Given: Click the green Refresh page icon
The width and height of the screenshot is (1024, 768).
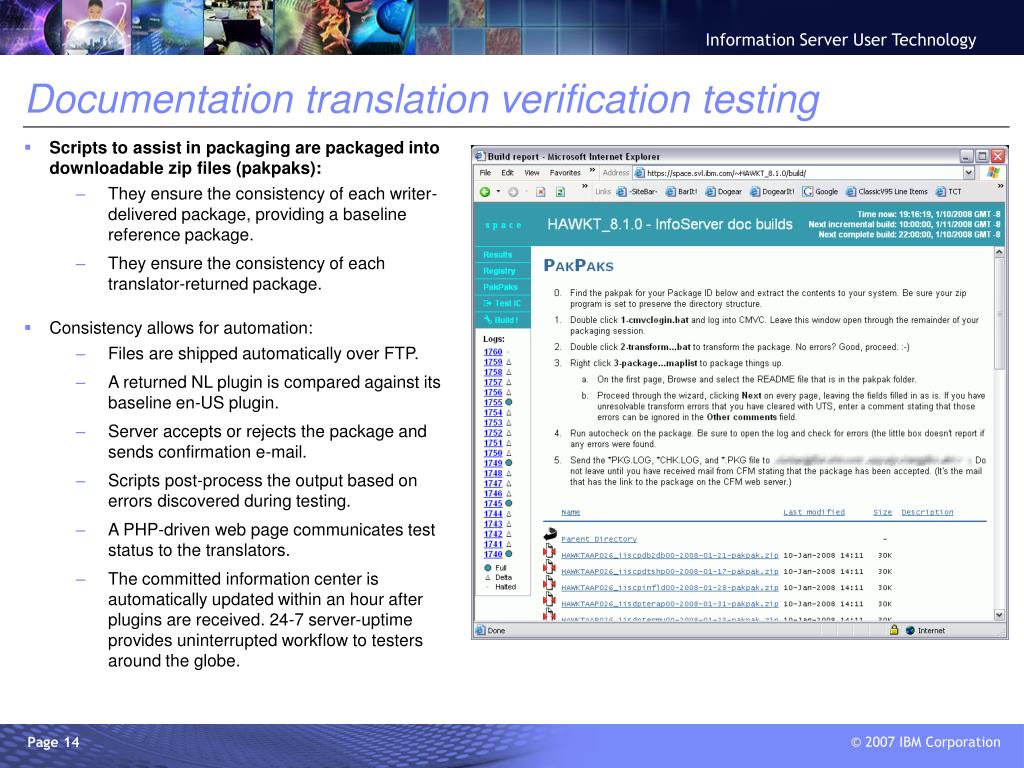Looking at the screenshot, I should [x=560, y=192].
